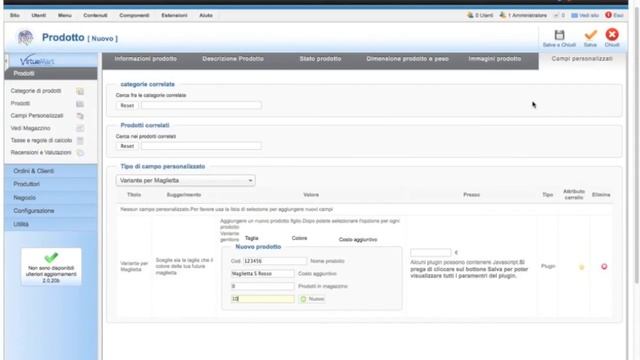Click Vedi sito link in status bar
The image size is (640, 360).
coord(589,16)
